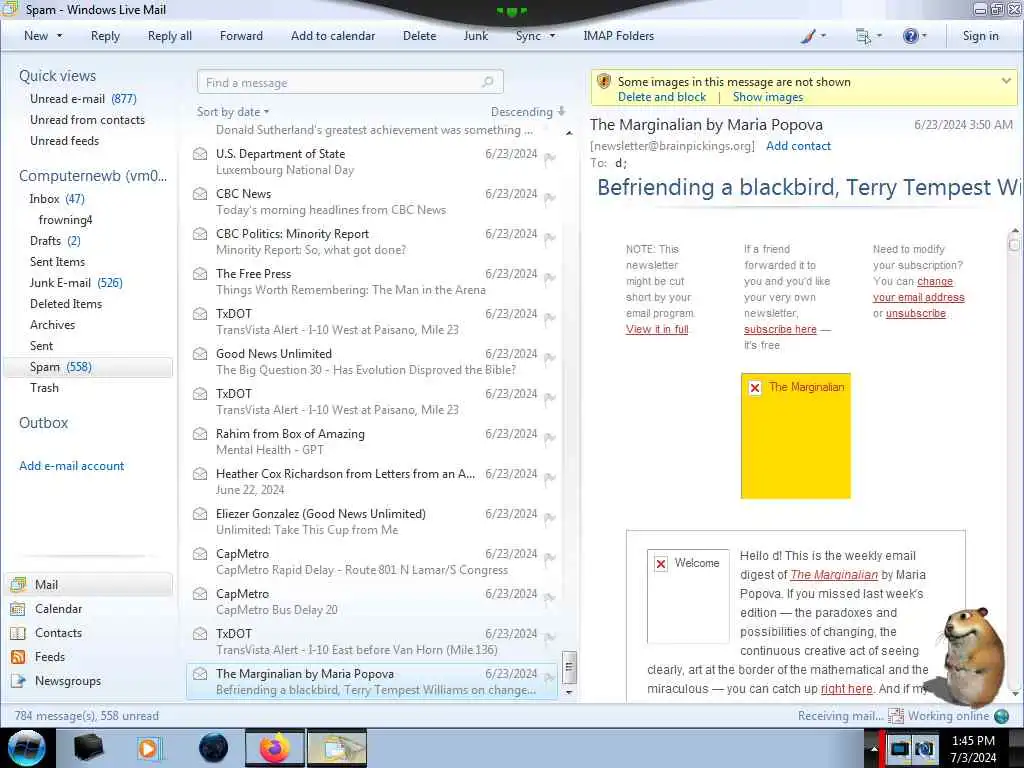
Task: Click Add e-mail account link
Action: tap(71, 466)
